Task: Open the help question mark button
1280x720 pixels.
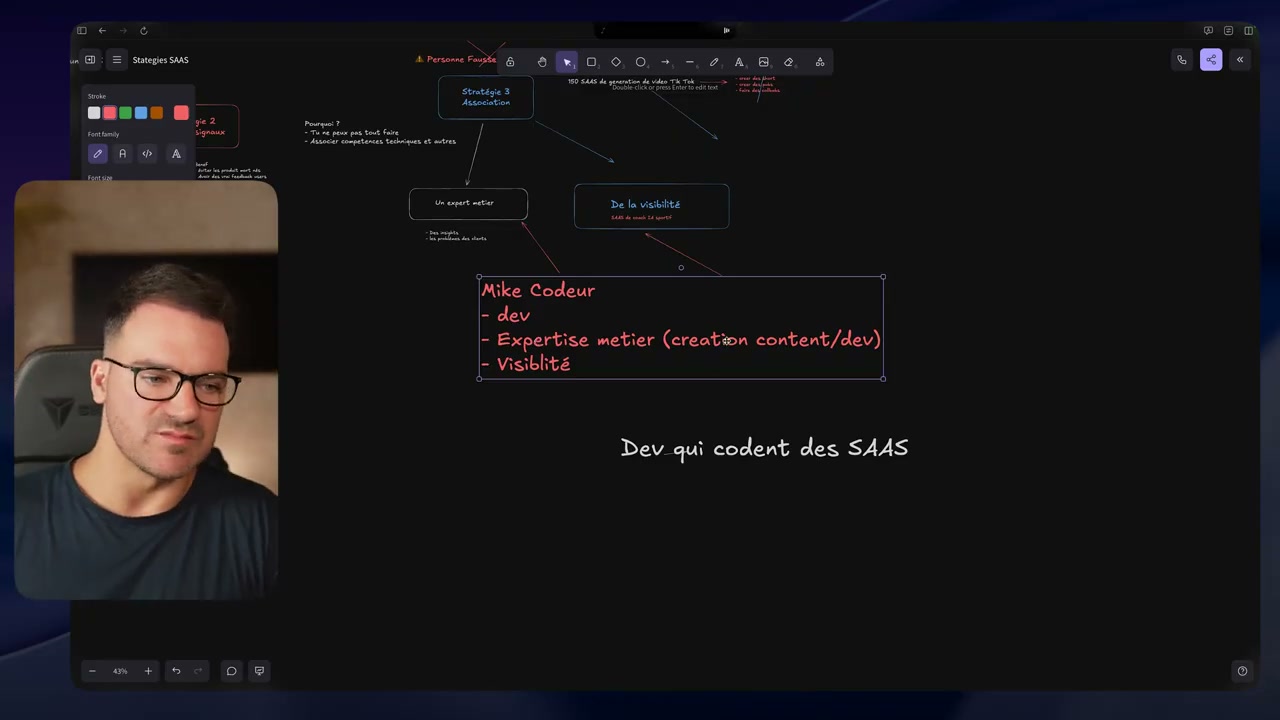Action: coord(1242,671)
